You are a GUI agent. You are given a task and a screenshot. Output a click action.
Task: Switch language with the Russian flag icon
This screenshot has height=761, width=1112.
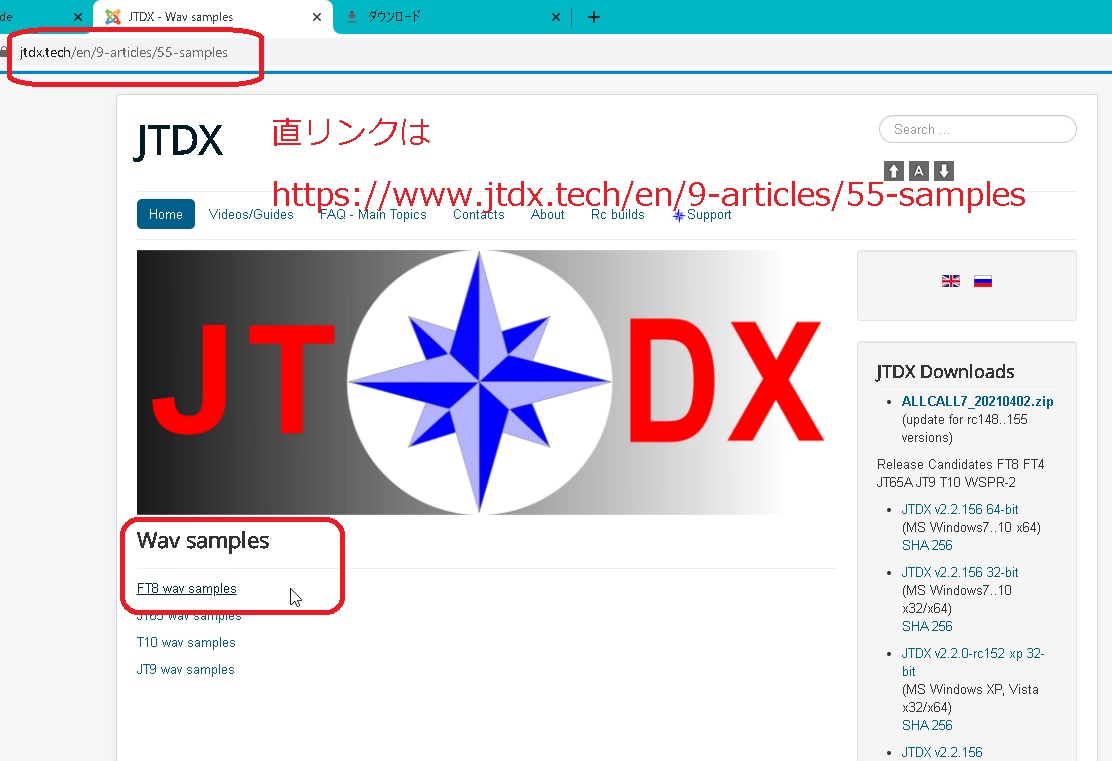tap(982, 281)
